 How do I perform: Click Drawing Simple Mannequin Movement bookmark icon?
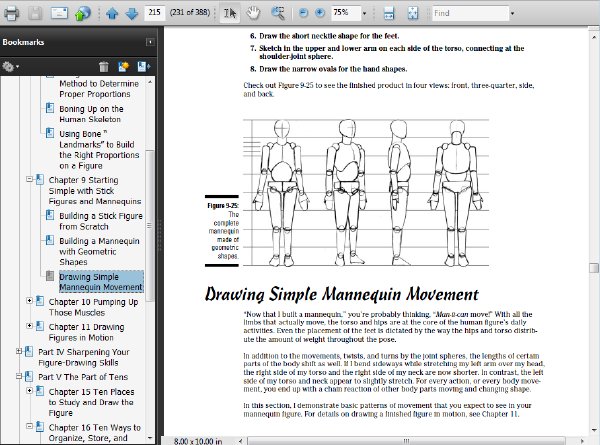(x=50, y=275)
